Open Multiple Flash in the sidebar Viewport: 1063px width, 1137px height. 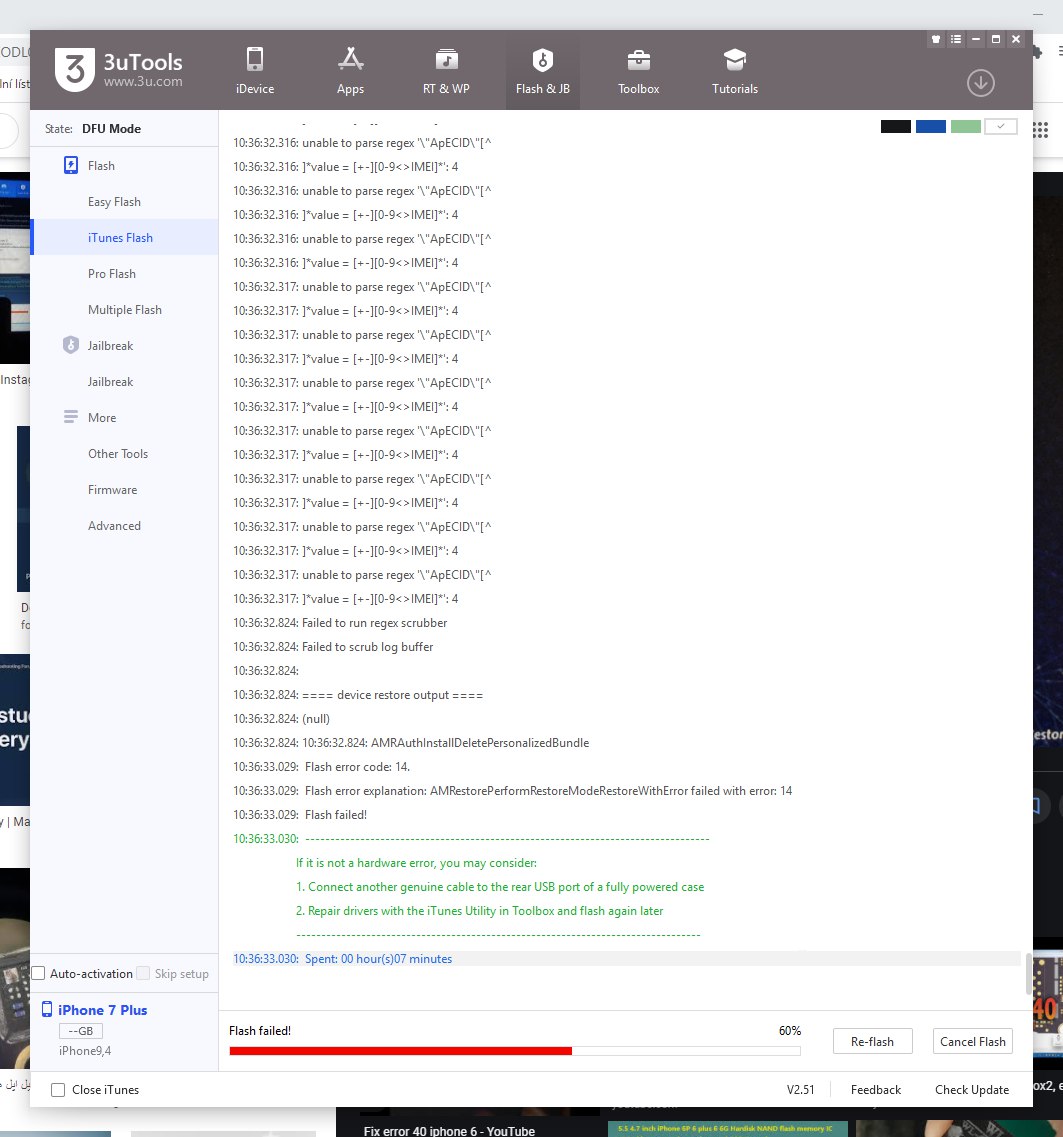point(125,310)
